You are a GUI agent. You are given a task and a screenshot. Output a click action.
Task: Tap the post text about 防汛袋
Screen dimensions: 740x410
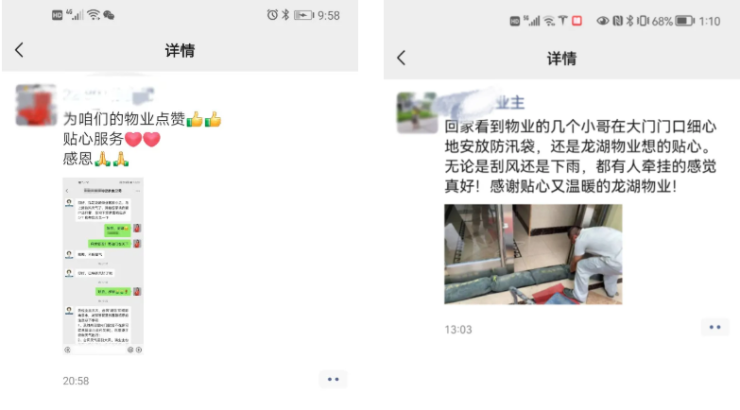coord(580,156)
